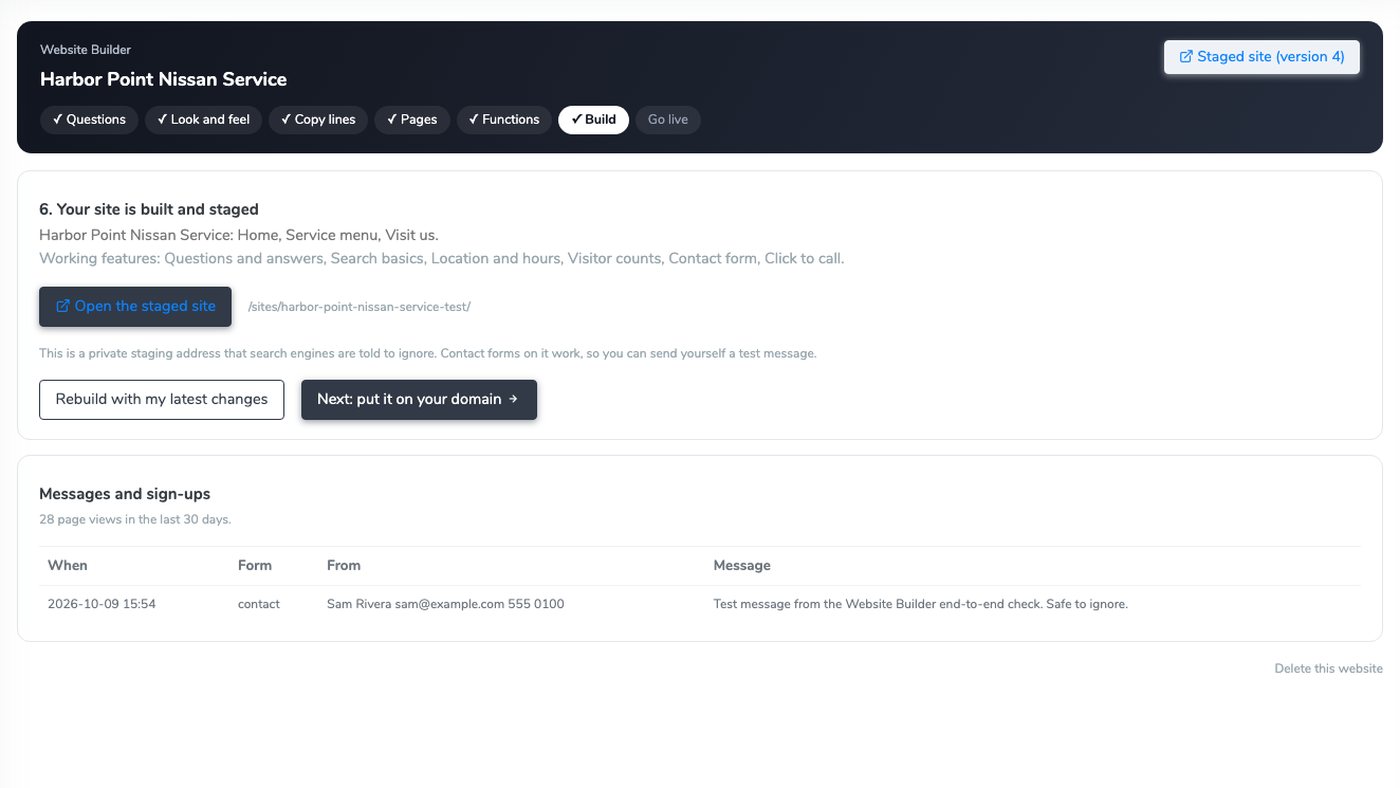Switch to the Pages step

[412, 120]
